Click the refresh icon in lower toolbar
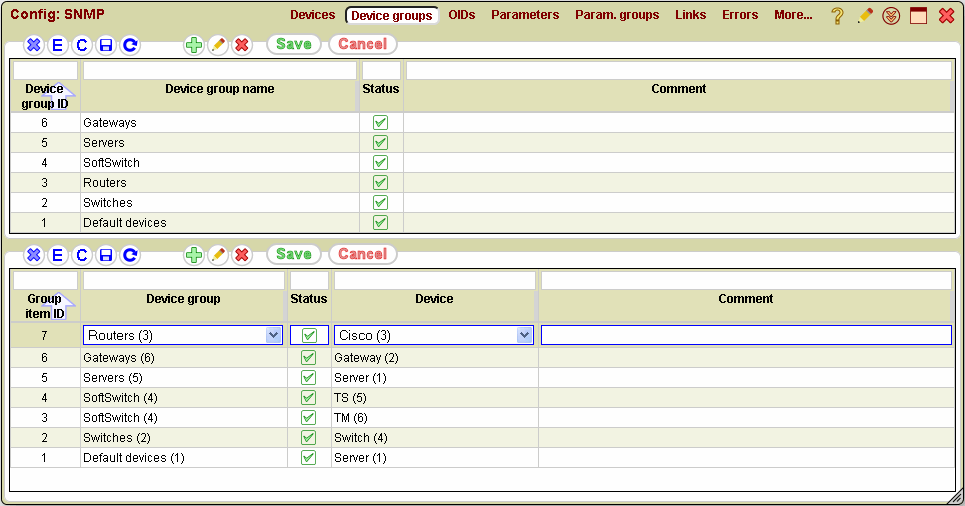 (x=130, y=255)
